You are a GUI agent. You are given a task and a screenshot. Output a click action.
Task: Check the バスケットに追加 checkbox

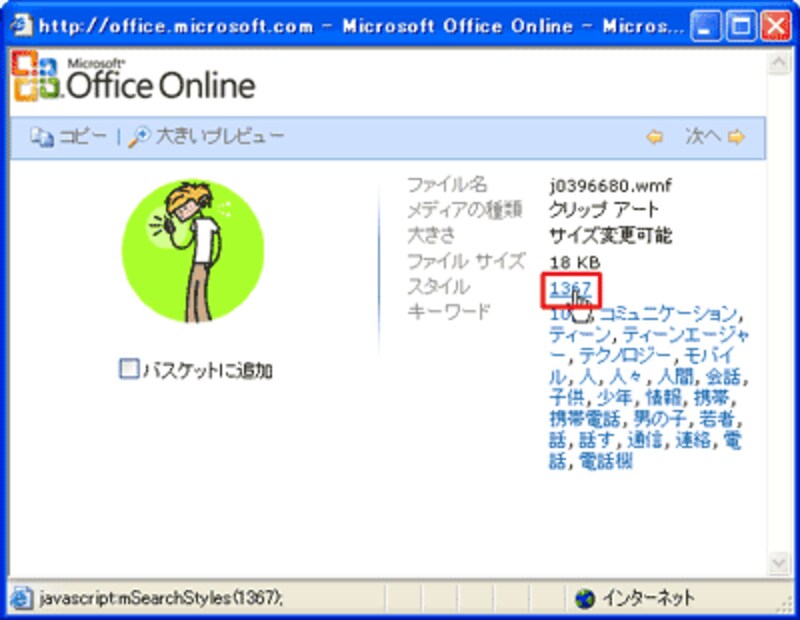tap(128, 370)
